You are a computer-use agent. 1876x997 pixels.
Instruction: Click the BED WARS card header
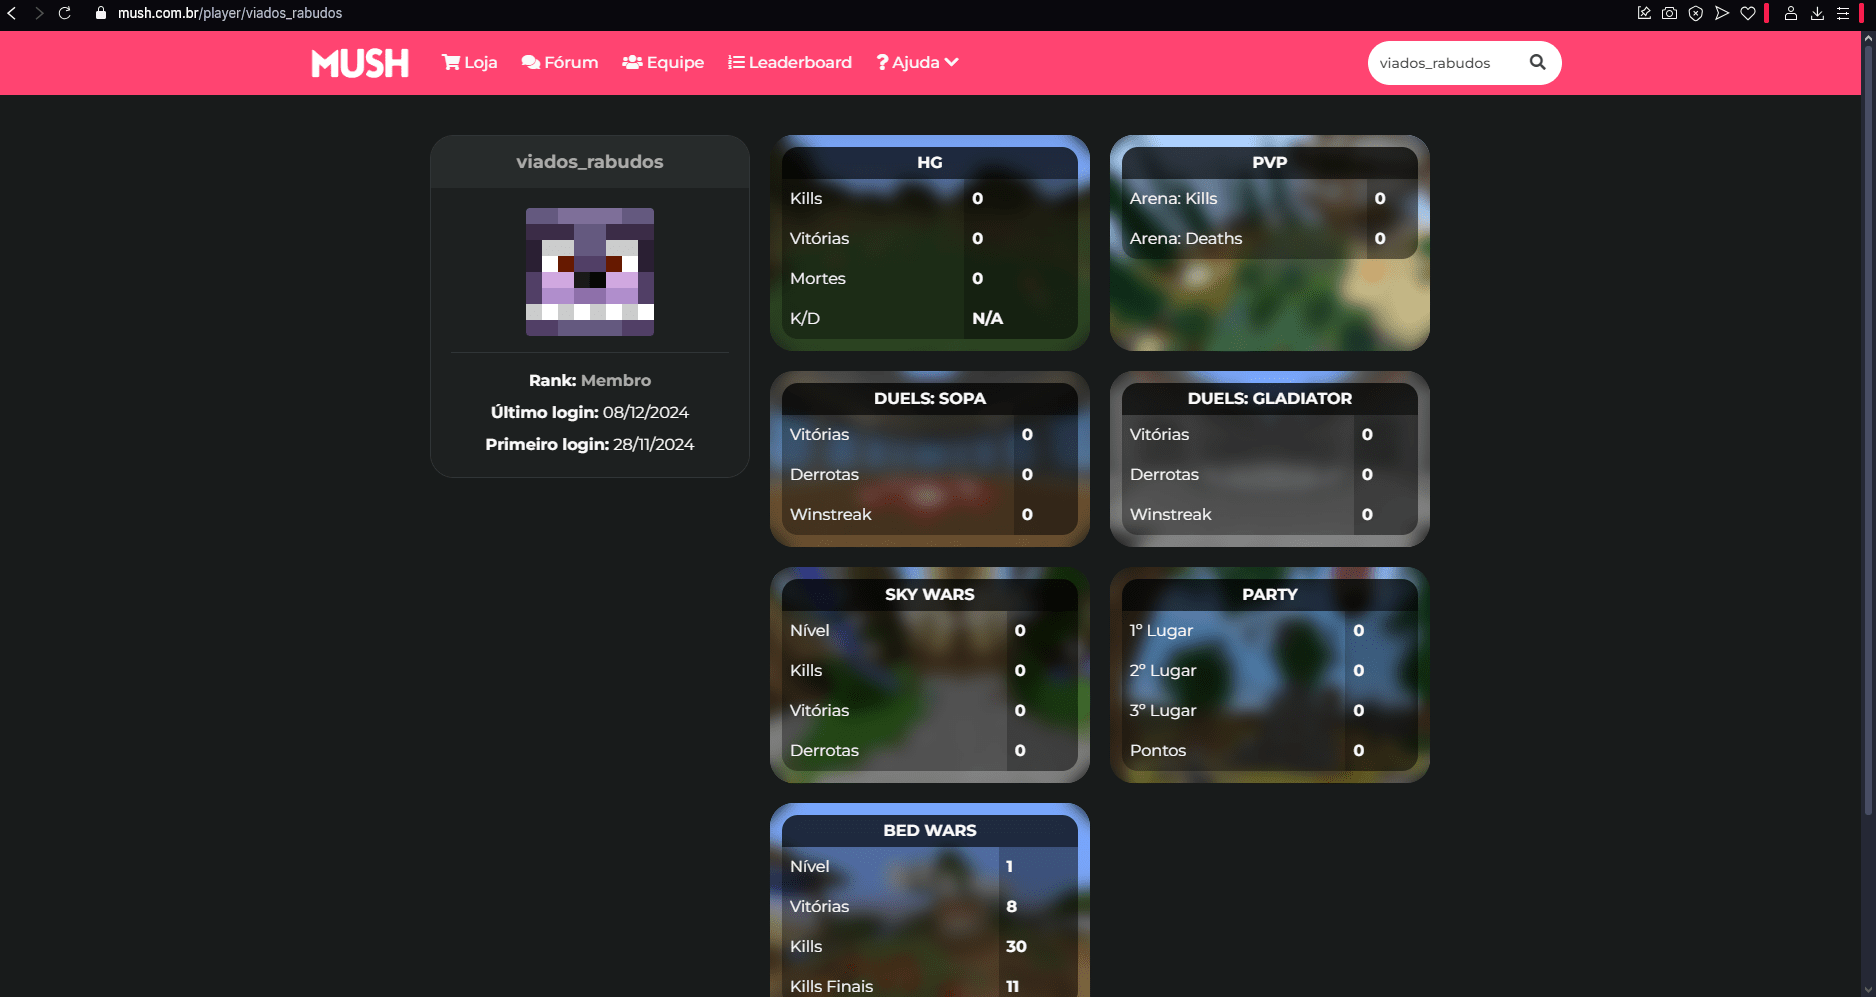930,830
